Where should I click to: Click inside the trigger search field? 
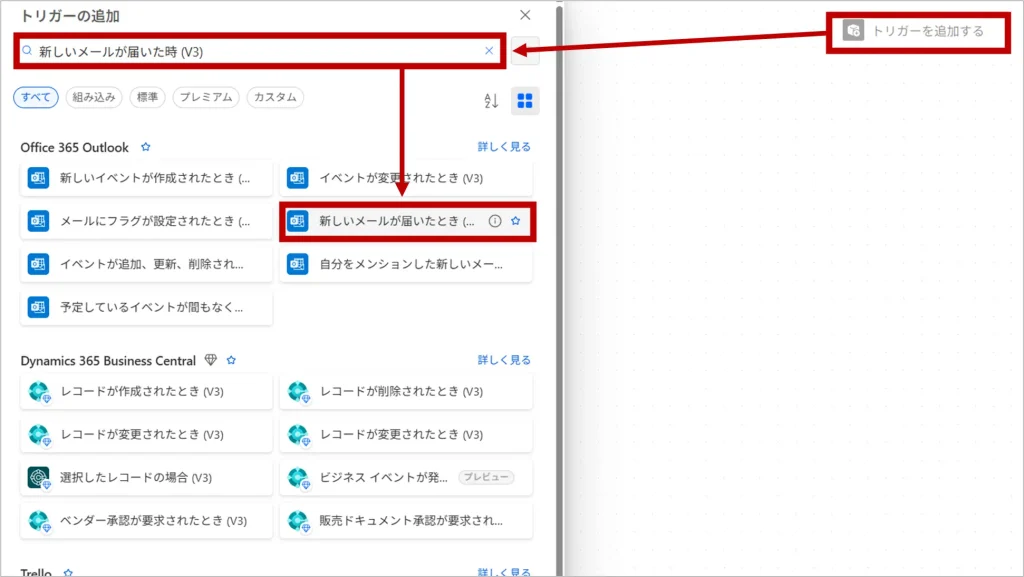coord(250,51)
